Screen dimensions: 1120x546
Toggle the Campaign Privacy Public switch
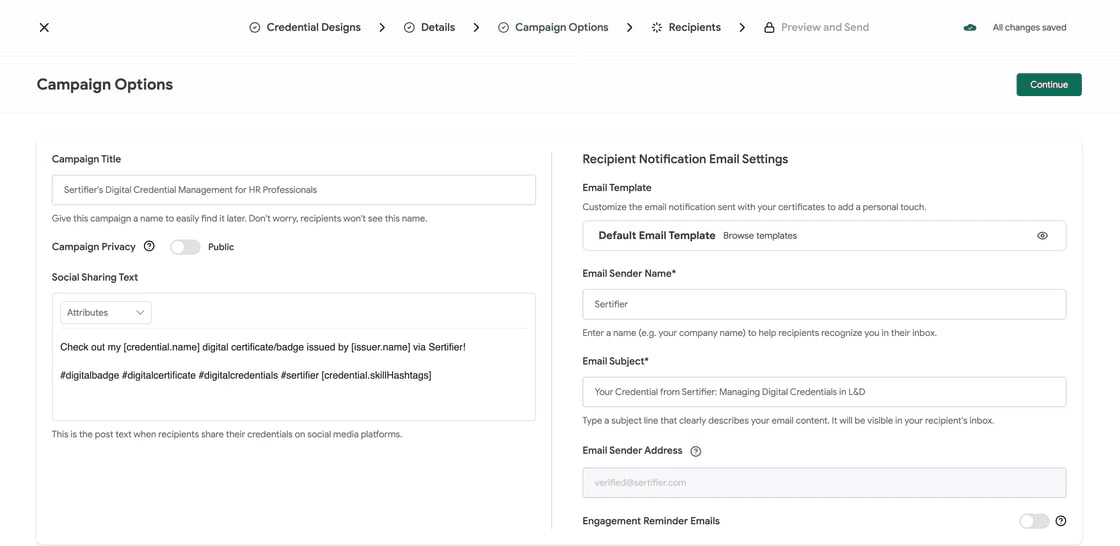pyautogui.click(x=185, y=247)
